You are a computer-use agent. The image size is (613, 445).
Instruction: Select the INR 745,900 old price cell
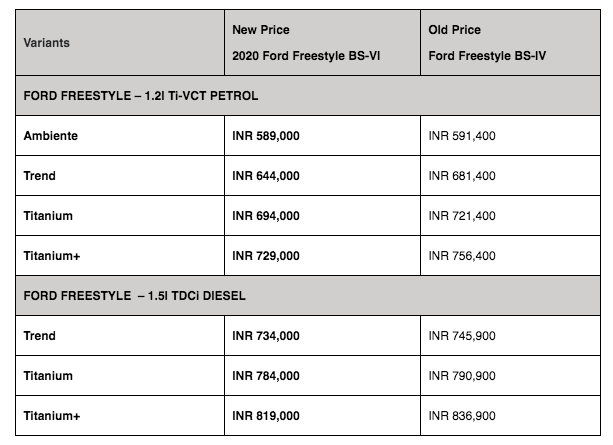pyautogui.click(x=461, y=336)
